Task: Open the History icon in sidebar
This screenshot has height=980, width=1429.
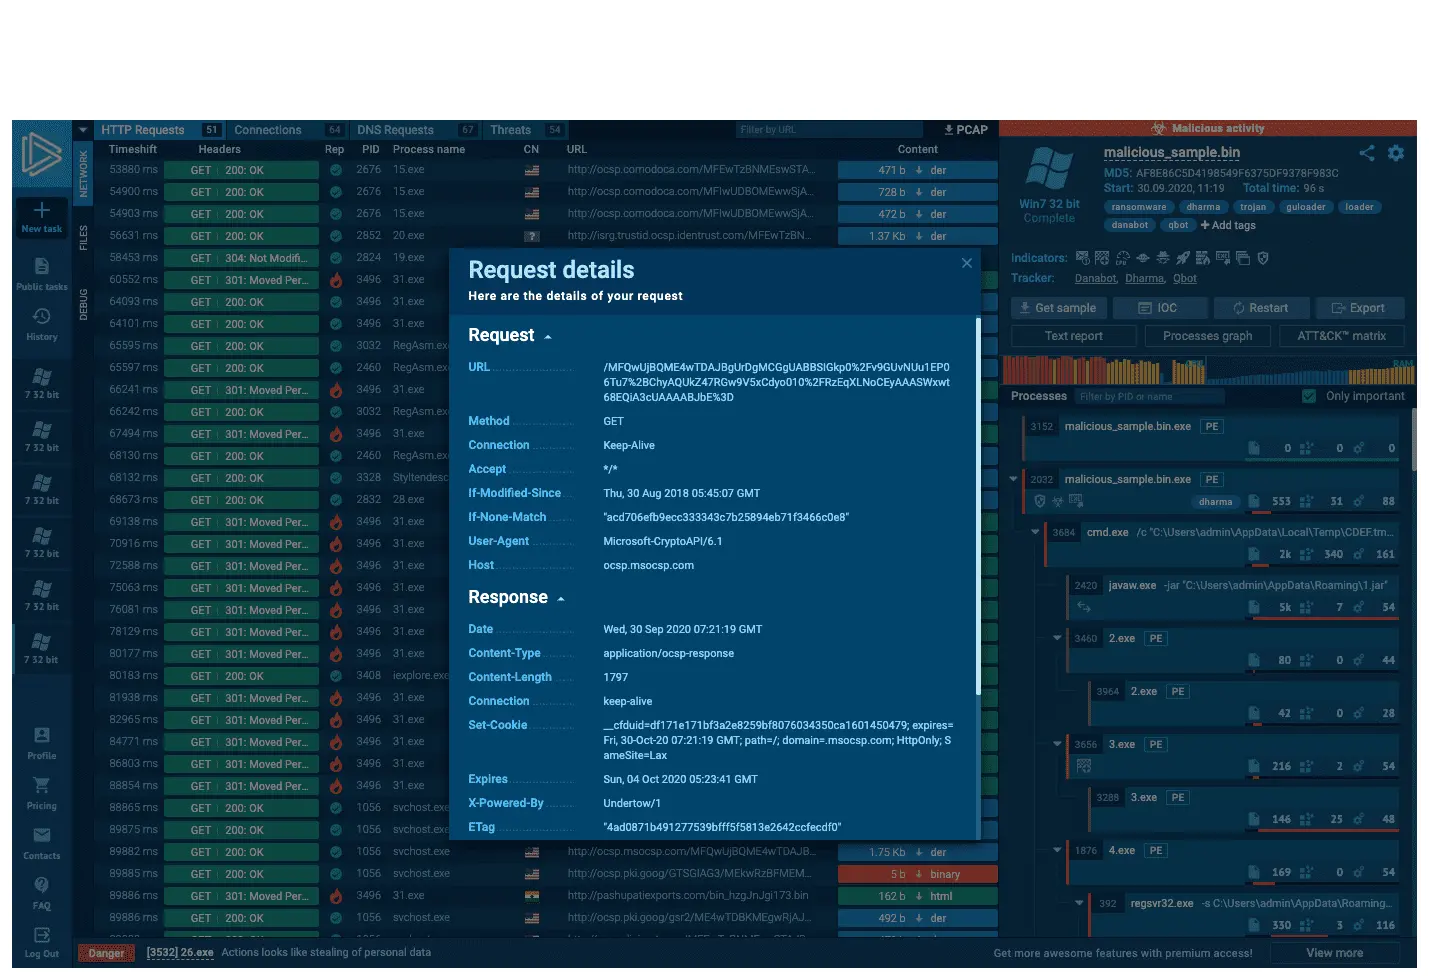Action: (41, 317)
